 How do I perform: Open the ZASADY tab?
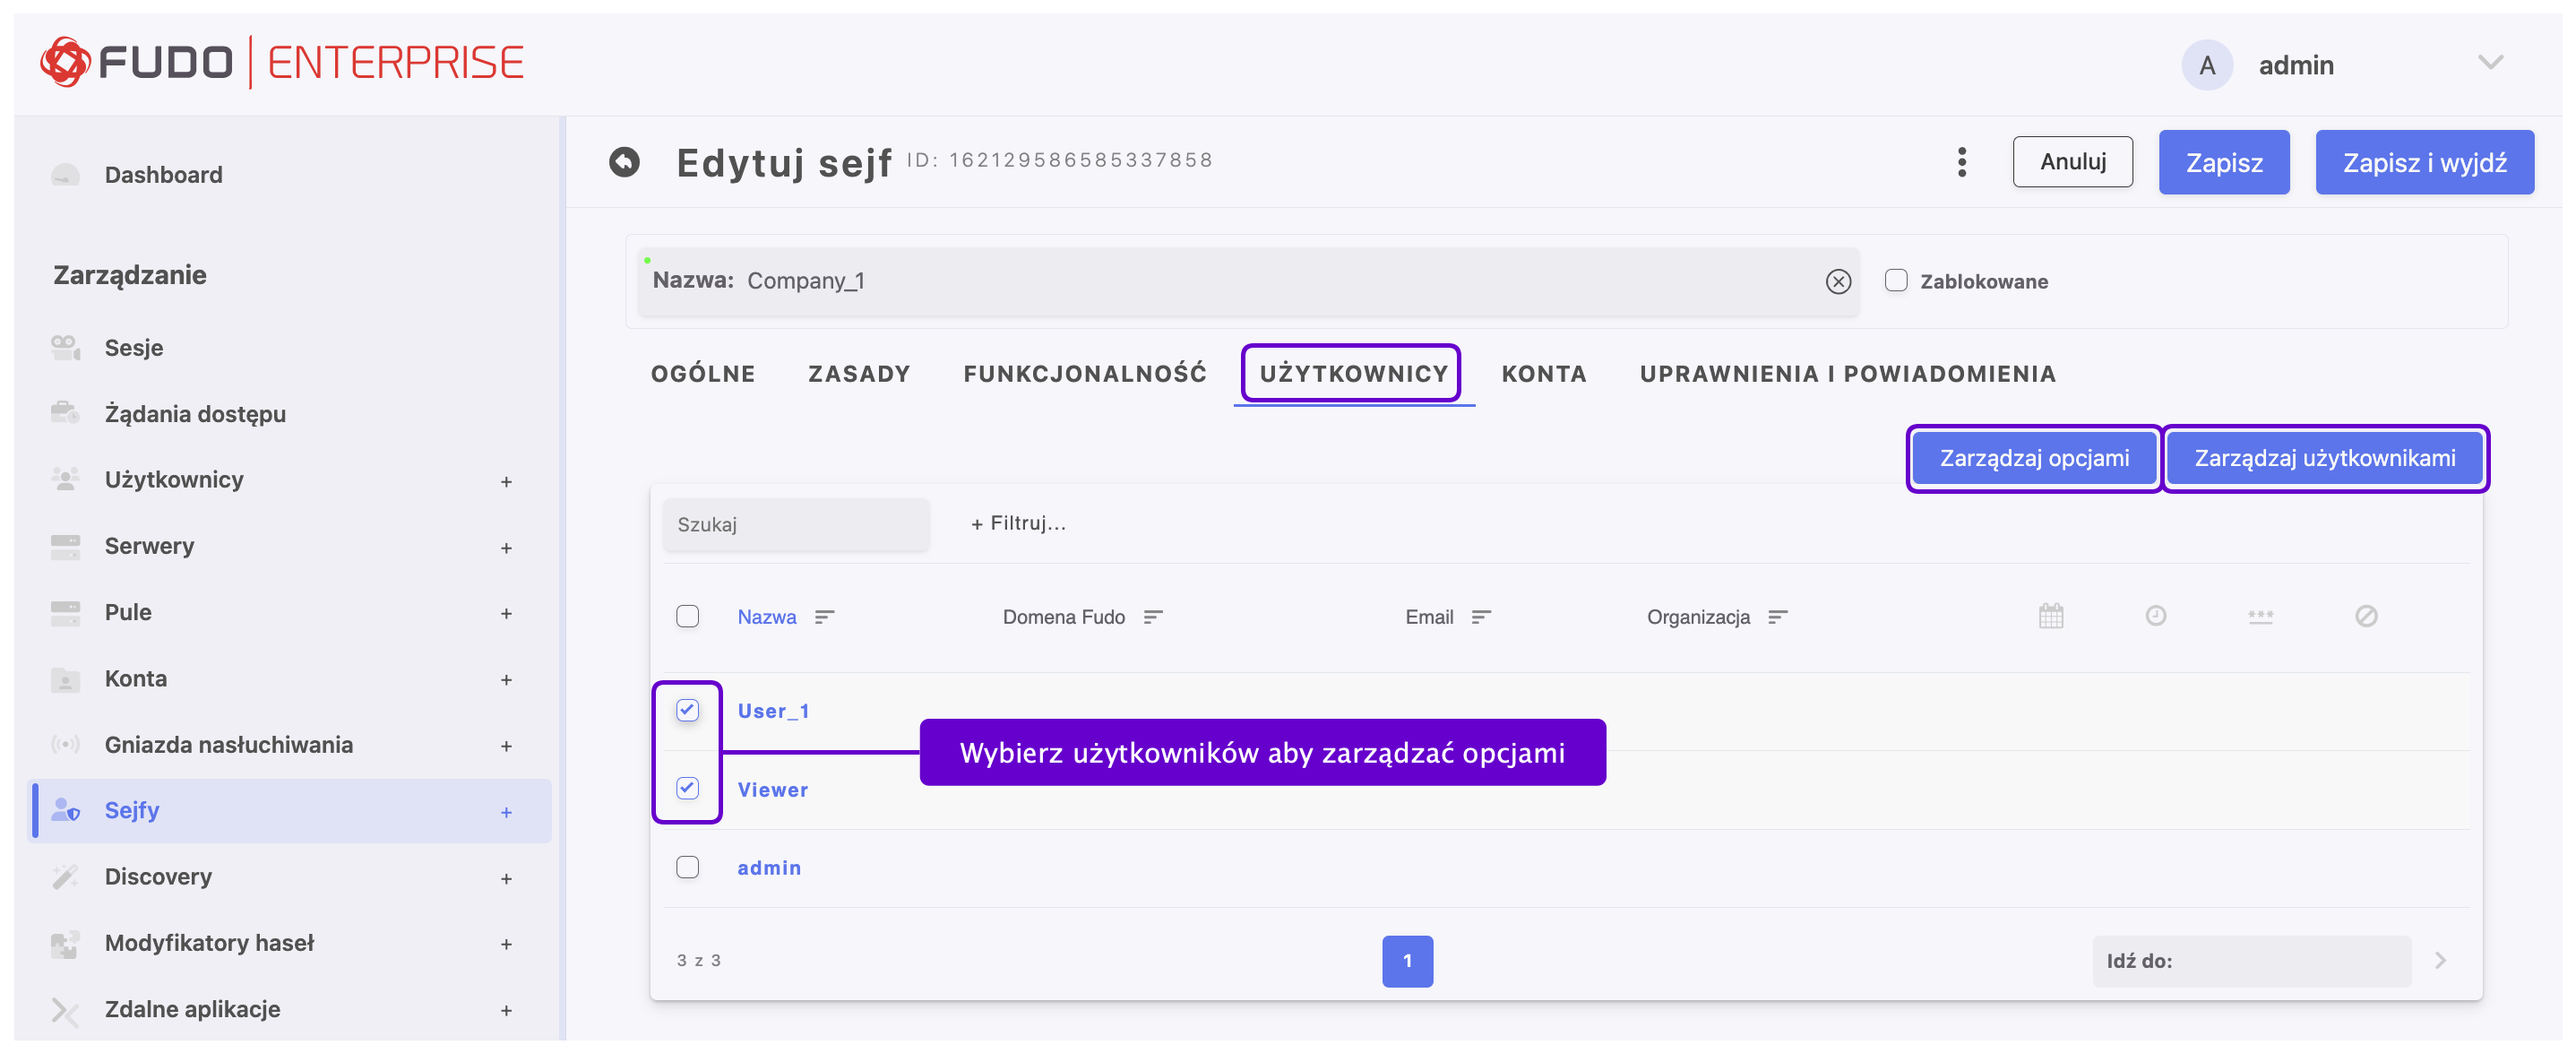click(x=859, y=374)
